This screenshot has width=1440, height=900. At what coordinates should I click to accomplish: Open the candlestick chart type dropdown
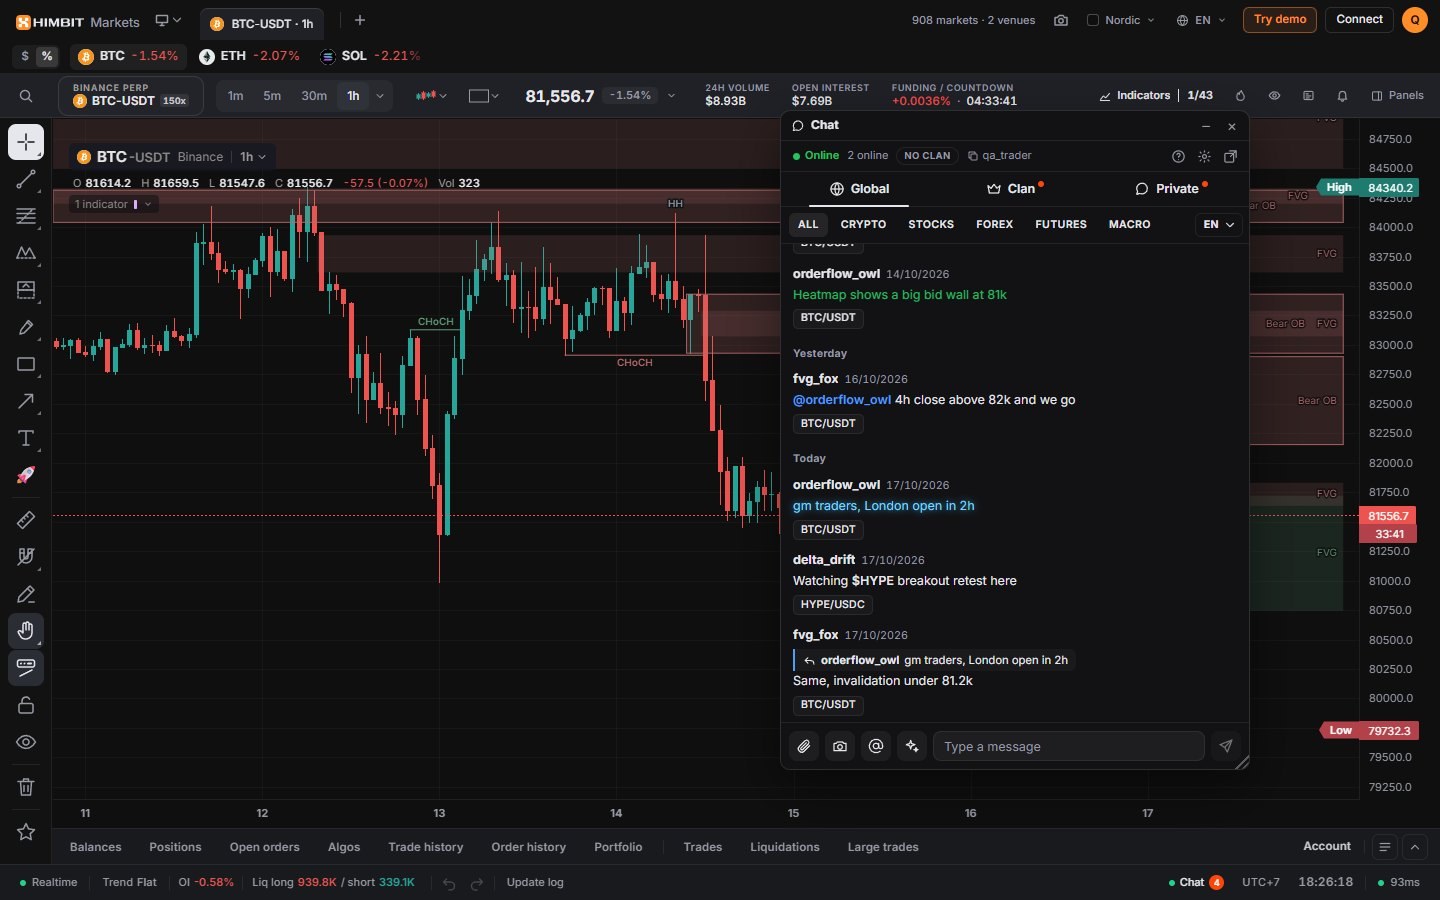(x=431, y=96)
